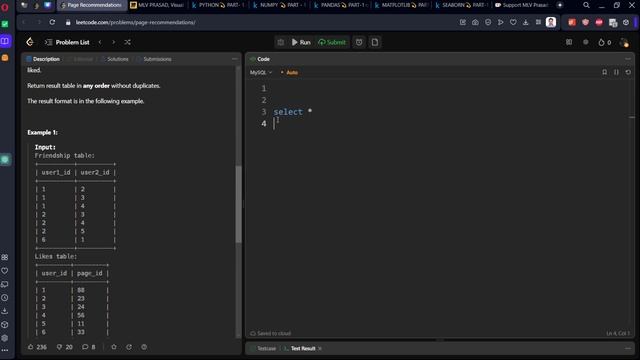Open the notes page icon
The width and height of the screenshot is (640, 360).
[x=375, y=42]
